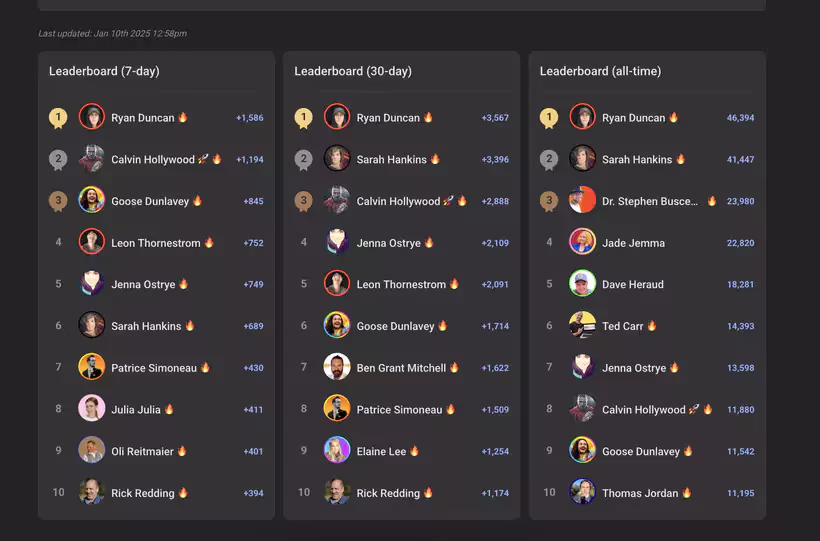Open Dr. Stephen Busce... profile name
Viewport: 820px width, 541px height.
[650, 201]
